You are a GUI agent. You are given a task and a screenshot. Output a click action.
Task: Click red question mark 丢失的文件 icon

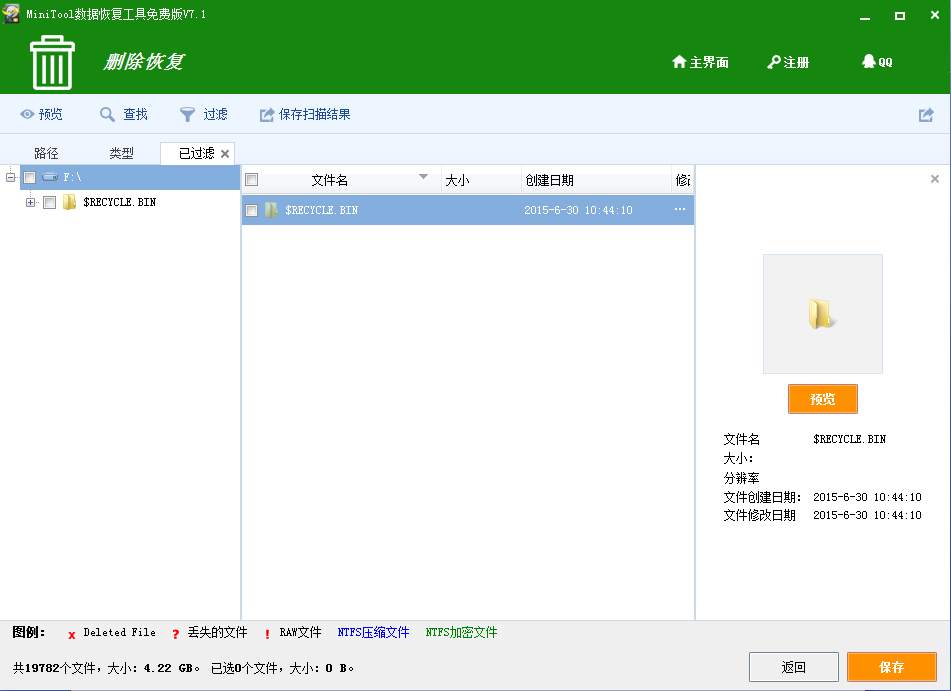click(175, 634)
